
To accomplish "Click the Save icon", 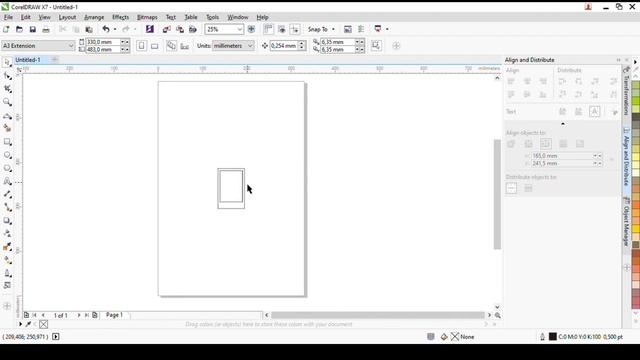I will click(x=33, y=29).
